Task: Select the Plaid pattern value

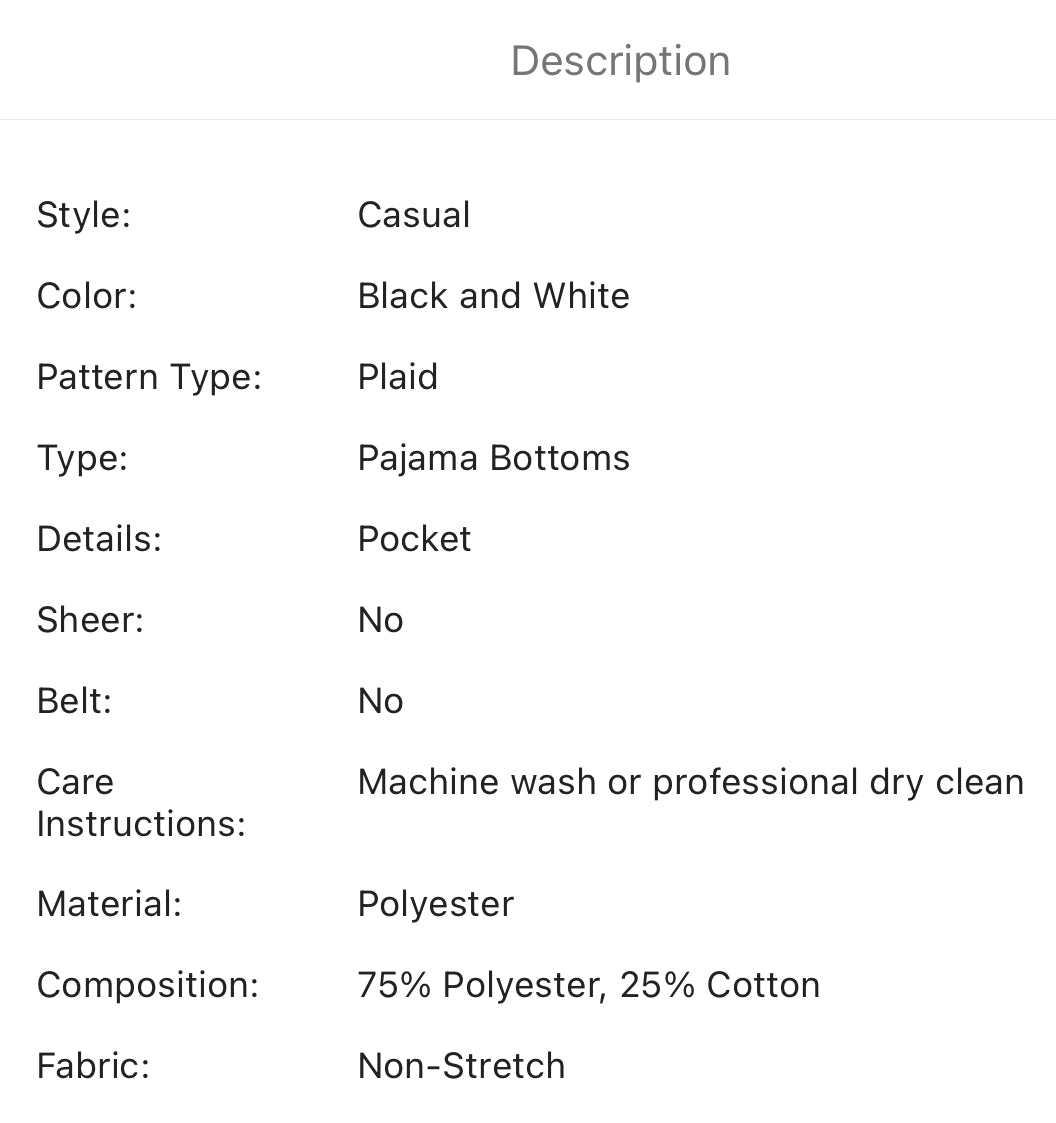Action: coord(398,377)
